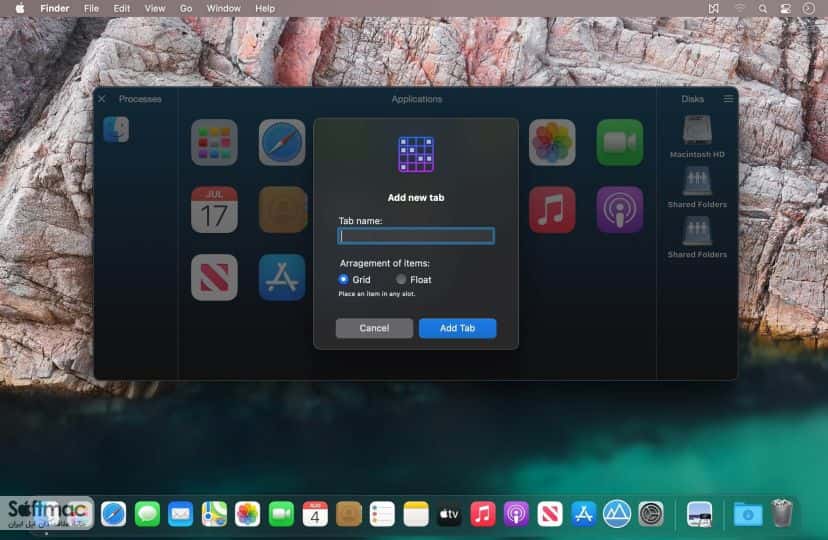Image resolution: width=828 pixels, height=540 pixels.
Task: Open Spotlight search in the menu bar
Action: (763, 8)
